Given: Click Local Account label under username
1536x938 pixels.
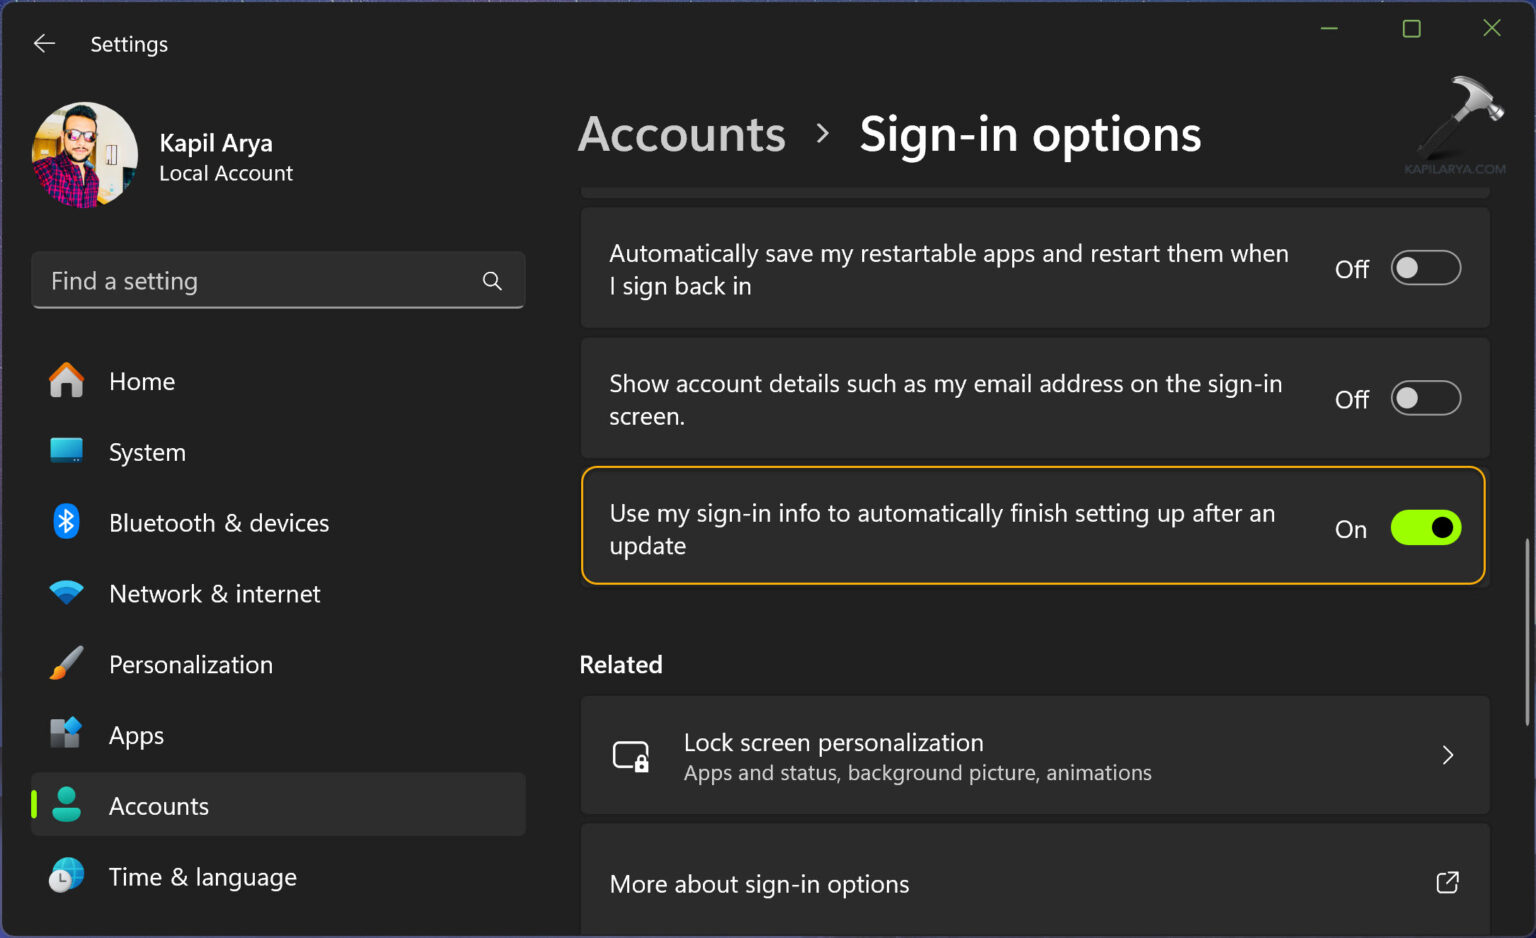Looking at the screenshot, I should (226, 173).
